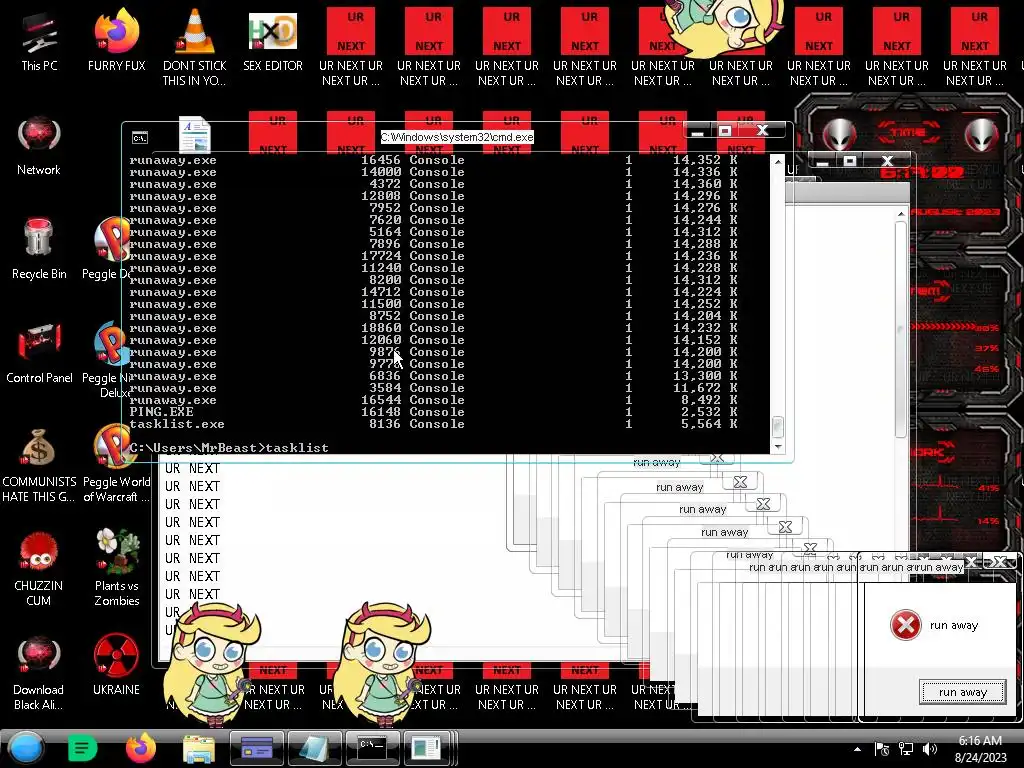The image size is (1024, 768).
Task: Open the COMMUNISTS HATE THIS money bag icon
Action: [39, 465]
